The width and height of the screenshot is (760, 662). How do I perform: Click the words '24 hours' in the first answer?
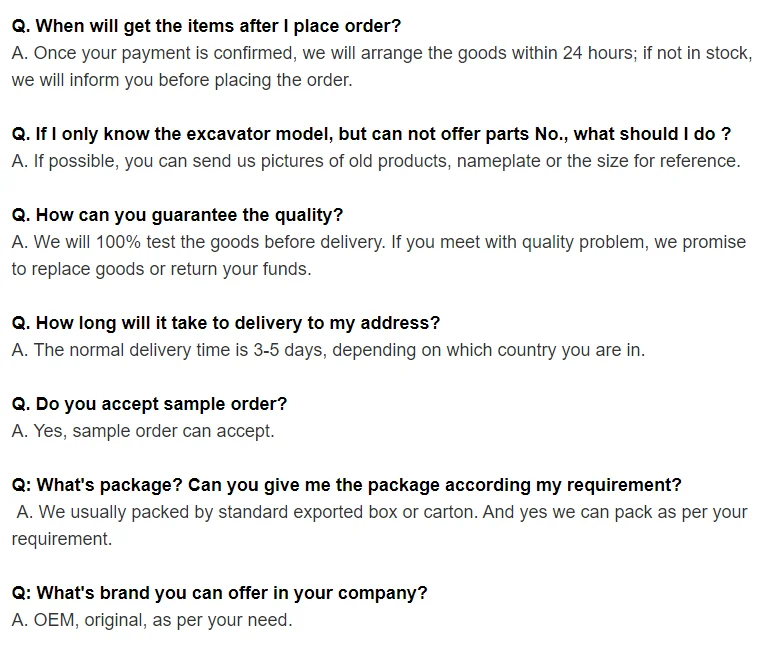tap(602, 53)
